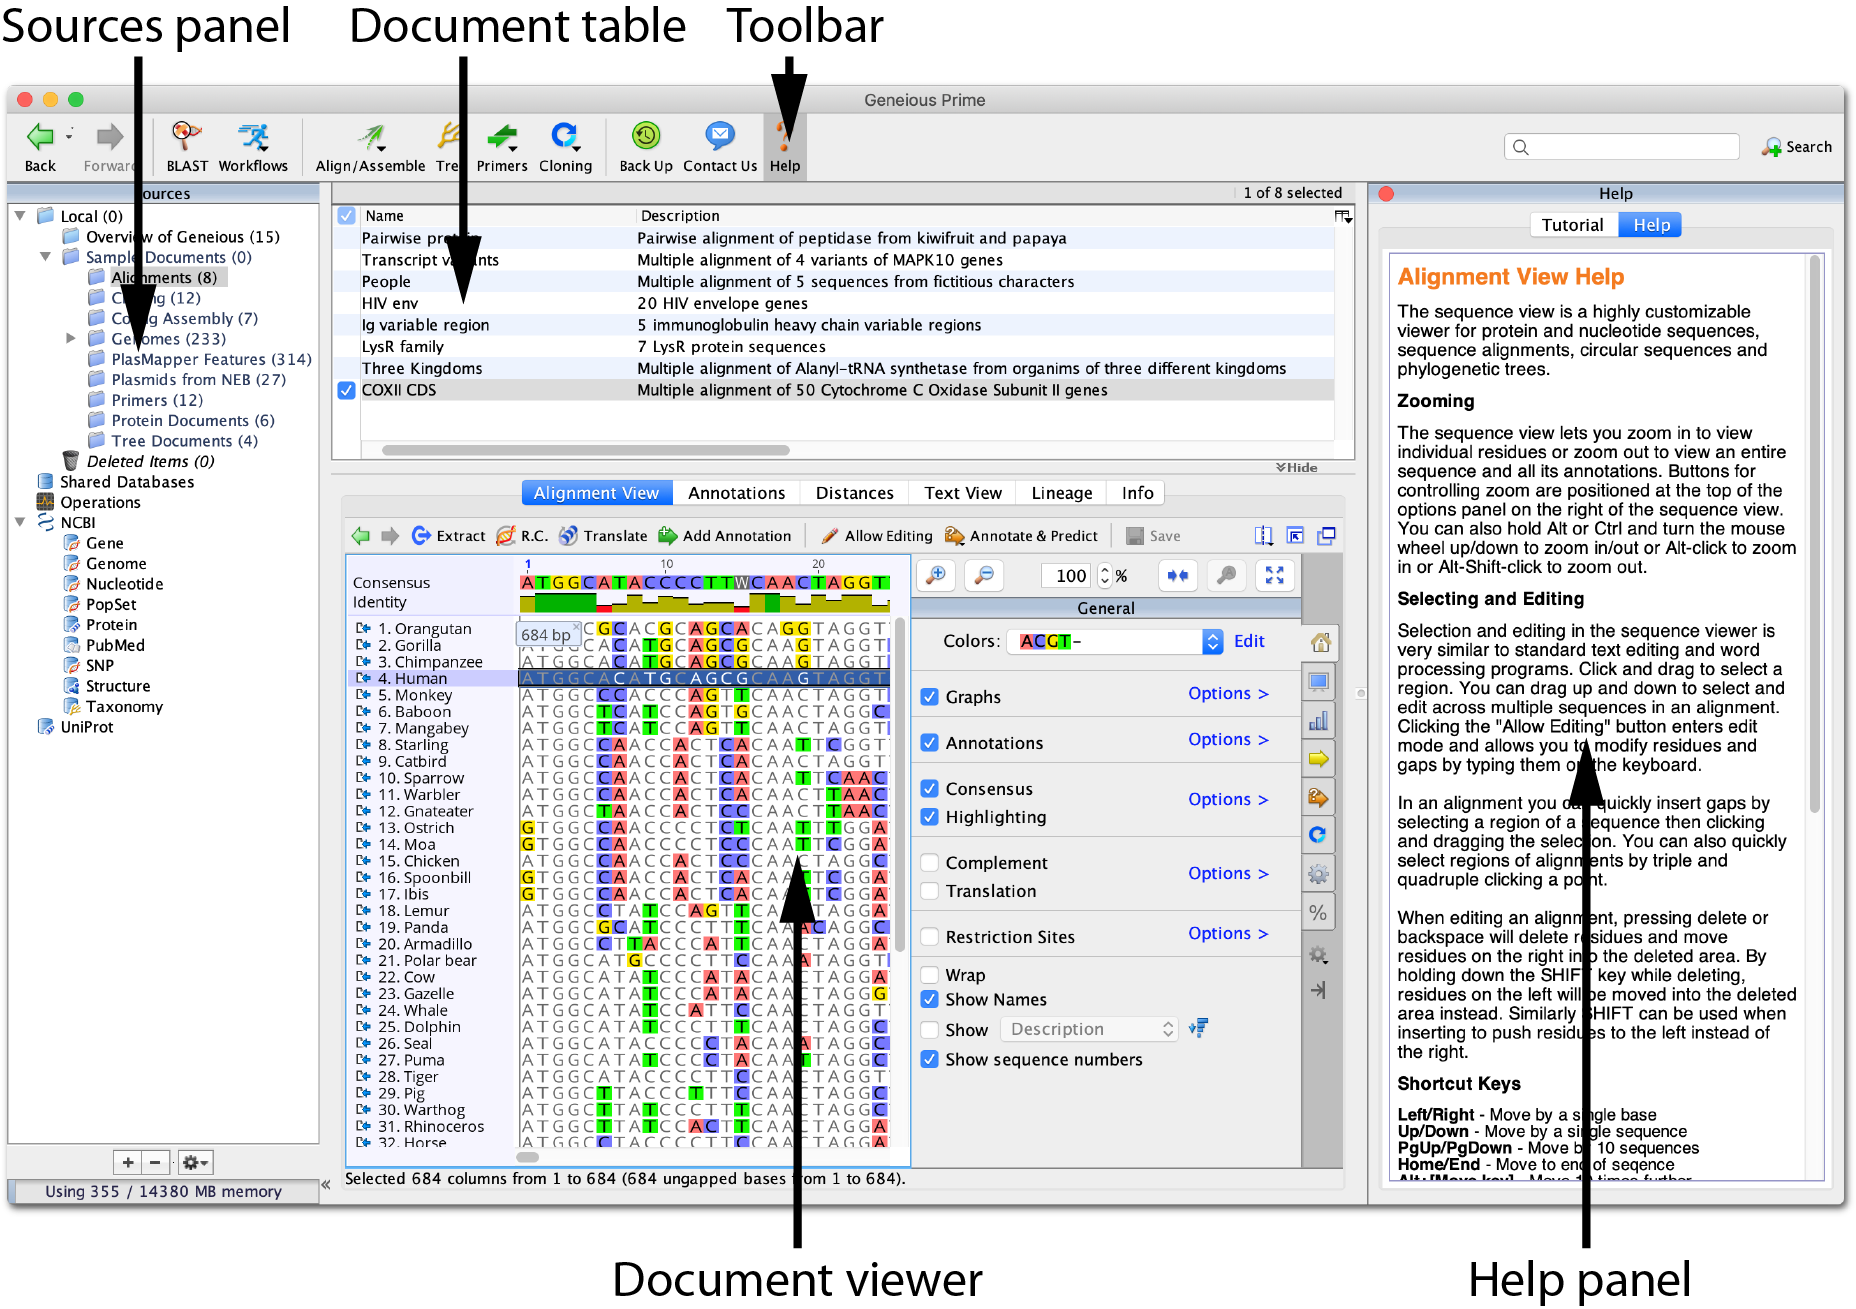1856x1309 pixels.
Task: Open the Colors scheme dropdown
Action: pyautogui.click(x=1115, y=641)
